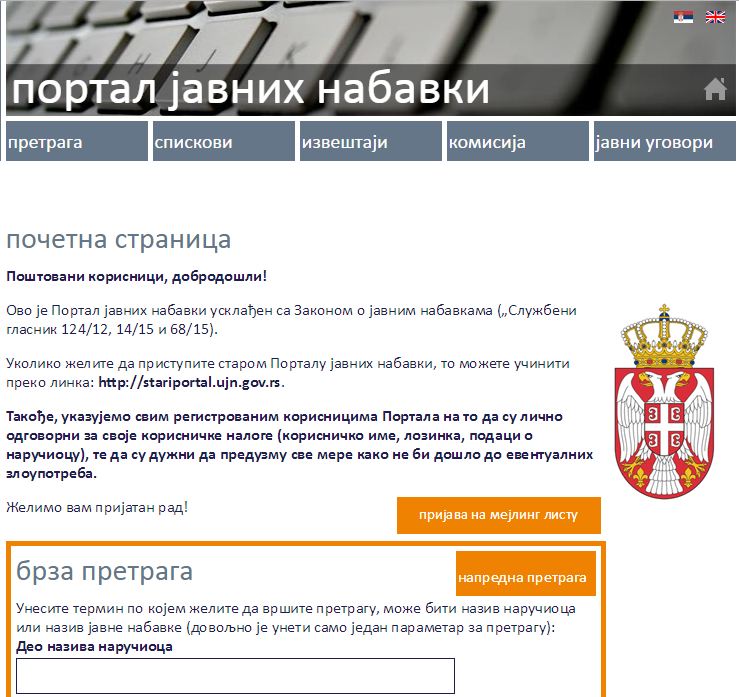
Task: Follow the http://stariportal.ujn.gov.rs link
Action: coord(190,382)
